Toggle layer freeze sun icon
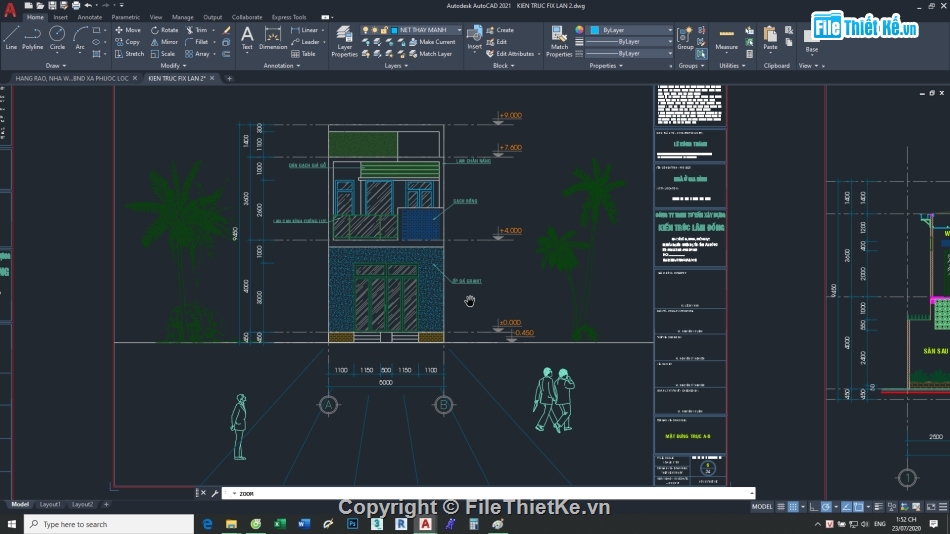 [374, 30]
